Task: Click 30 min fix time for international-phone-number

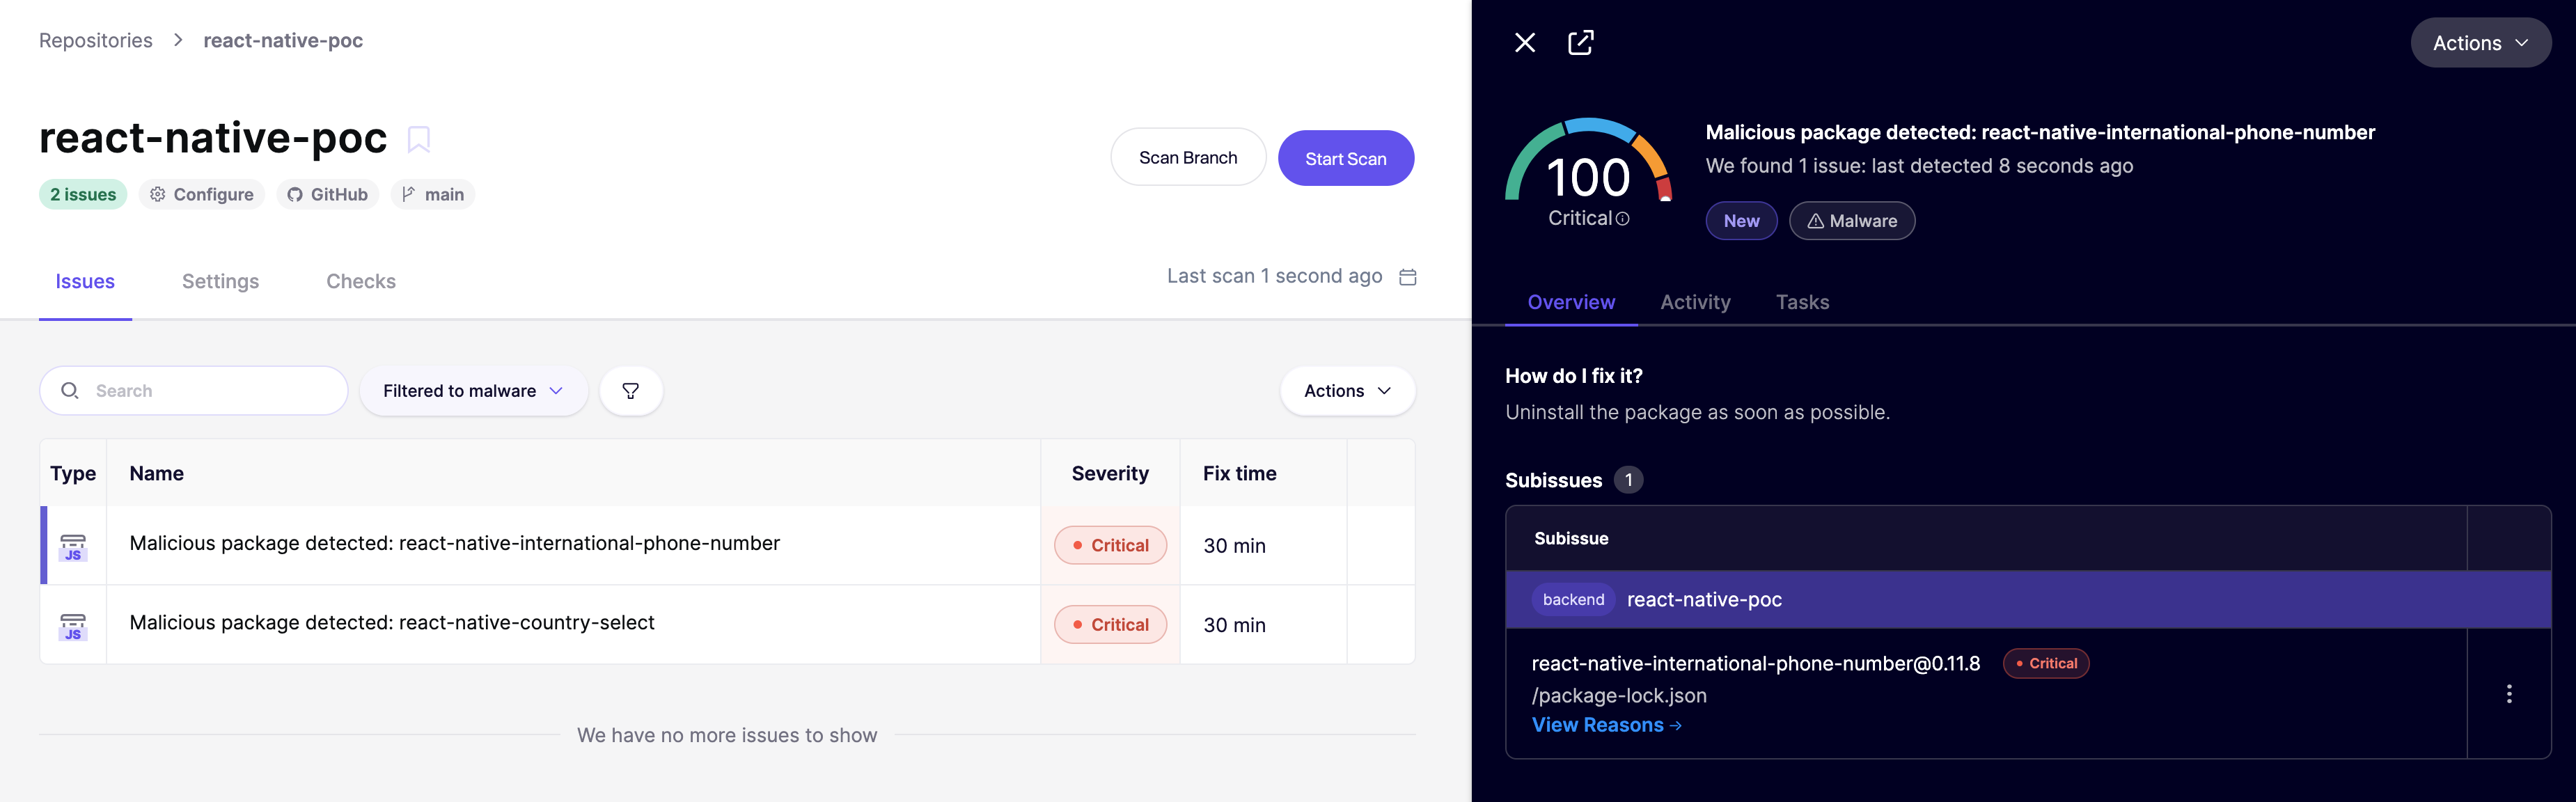Action: [x=1234, y=546]
